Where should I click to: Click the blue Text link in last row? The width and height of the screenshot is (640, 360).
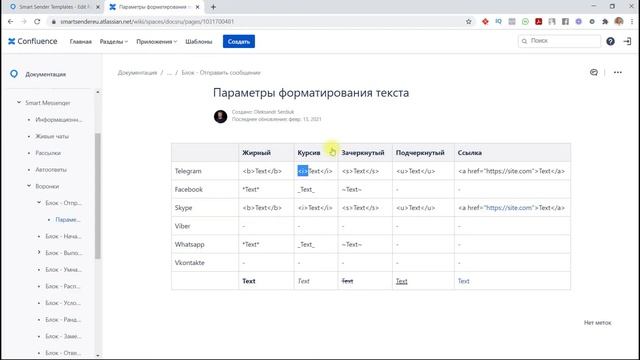(463, 281)
